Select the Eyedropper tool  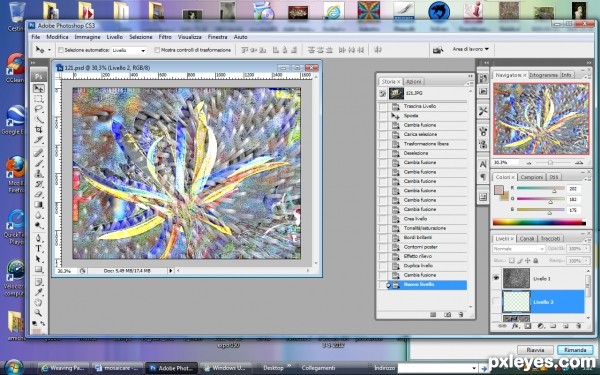[39, 292]
